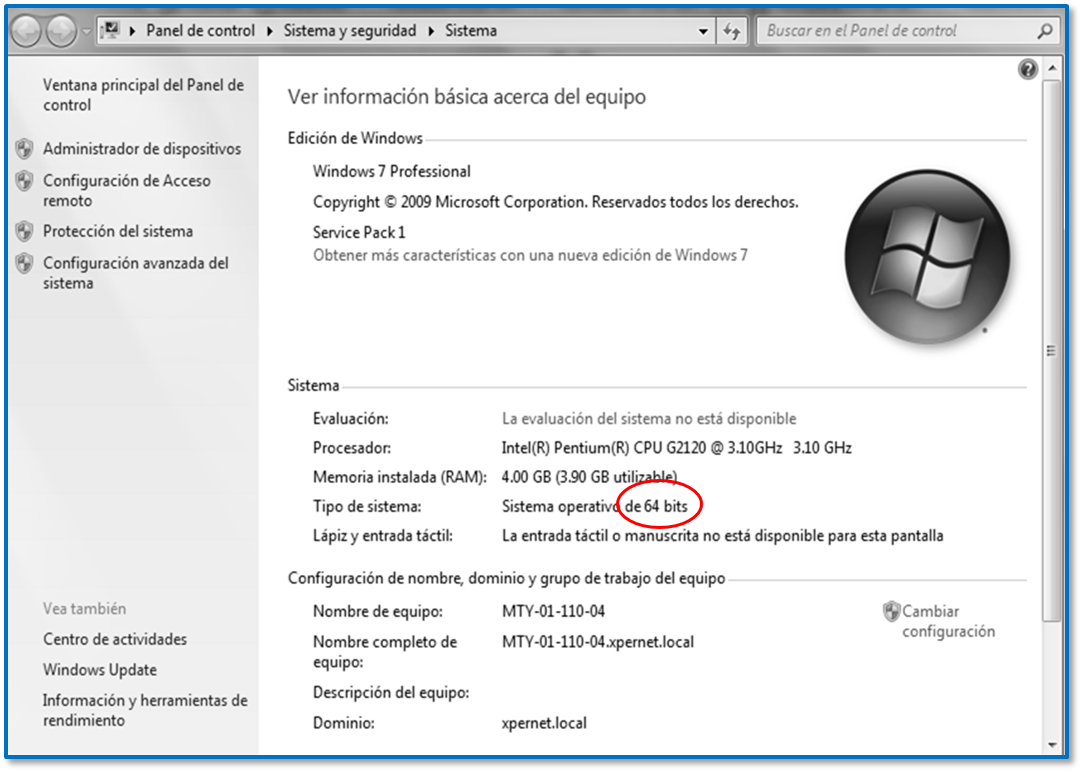The width and height of the screenshot is (1082, 772).
Task: Go to Panel de control breadcrumb
Action: 200,31
